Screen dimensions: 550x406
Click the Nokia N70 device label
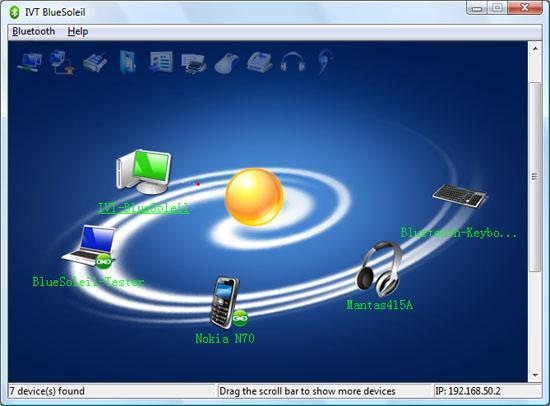point(225,339)
